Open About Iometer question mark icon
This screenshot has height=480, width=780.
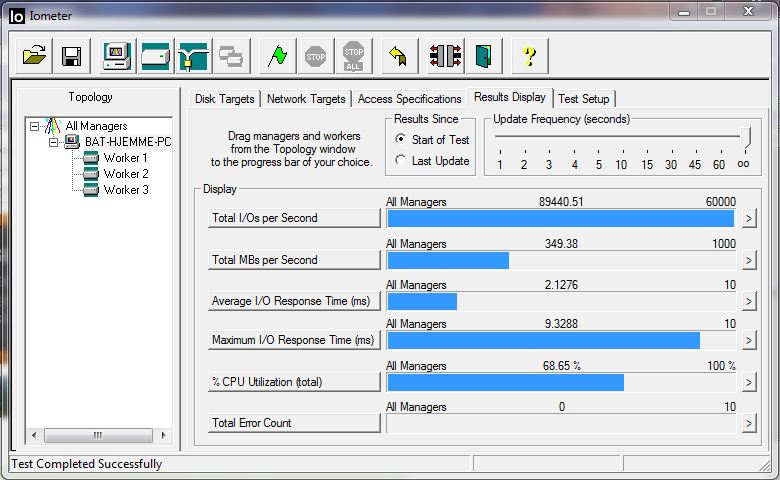(530, 56)
